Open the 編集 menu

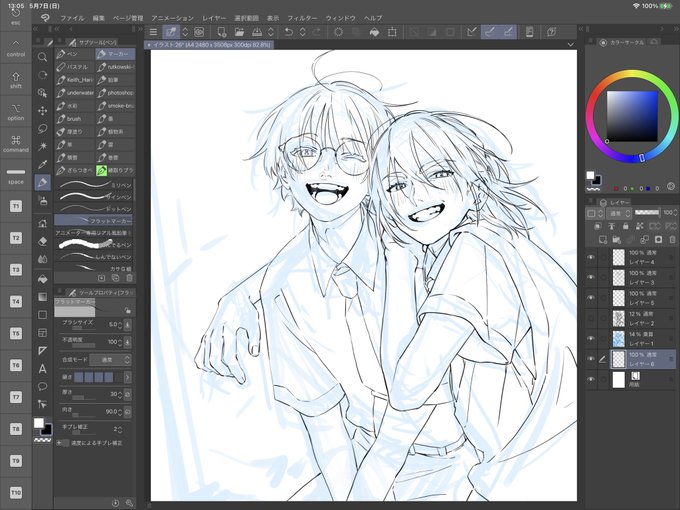(98, 18)
